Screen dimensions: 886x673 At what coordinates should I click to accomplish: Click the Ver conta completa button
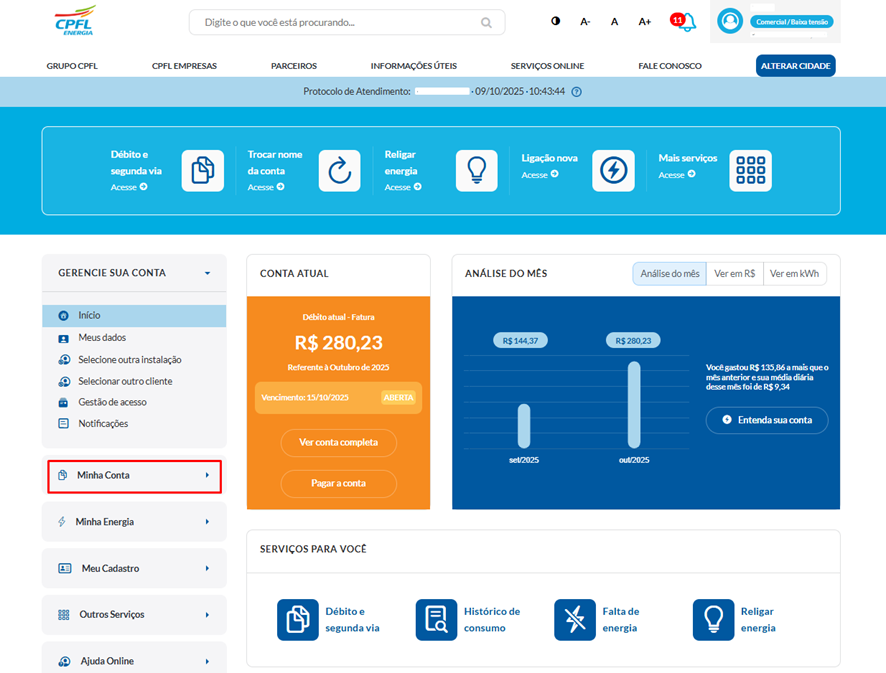[x=339, y=442]
